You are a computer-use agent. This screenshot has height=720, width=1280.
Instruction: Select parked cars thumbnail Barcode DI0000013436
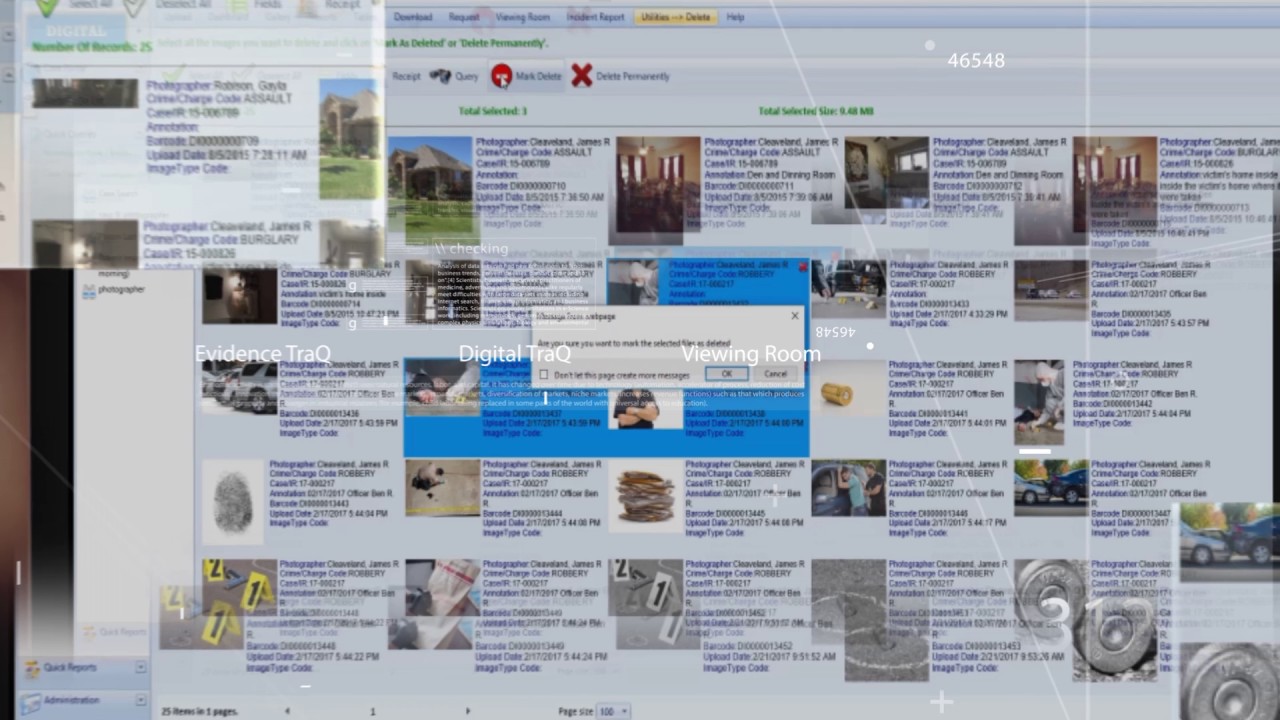point(239,387)
